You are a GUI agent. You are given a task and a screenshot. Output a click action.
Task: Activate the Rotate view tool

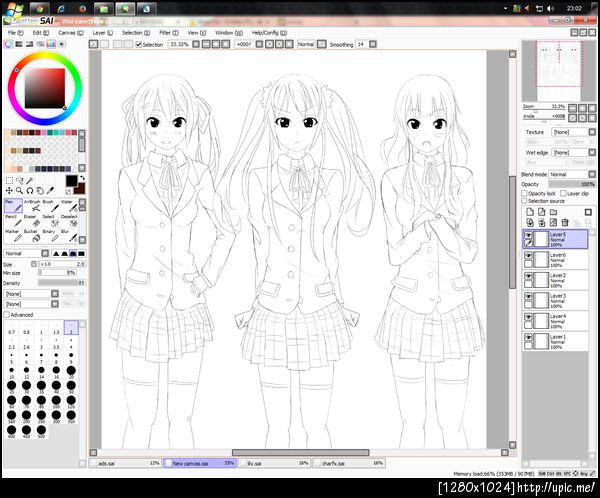tap(29, 190)
